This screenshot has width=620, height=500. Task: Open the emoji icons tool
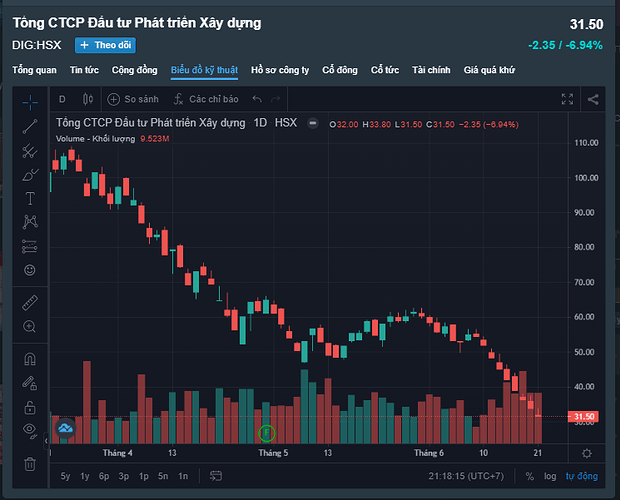pyautogui.click(x=30, y=270)
